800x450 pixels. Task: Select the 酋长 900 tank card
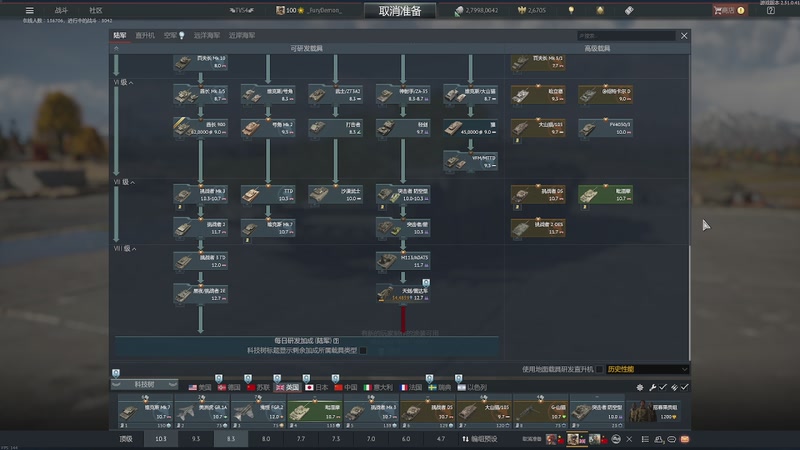click(x=201, y=128)
